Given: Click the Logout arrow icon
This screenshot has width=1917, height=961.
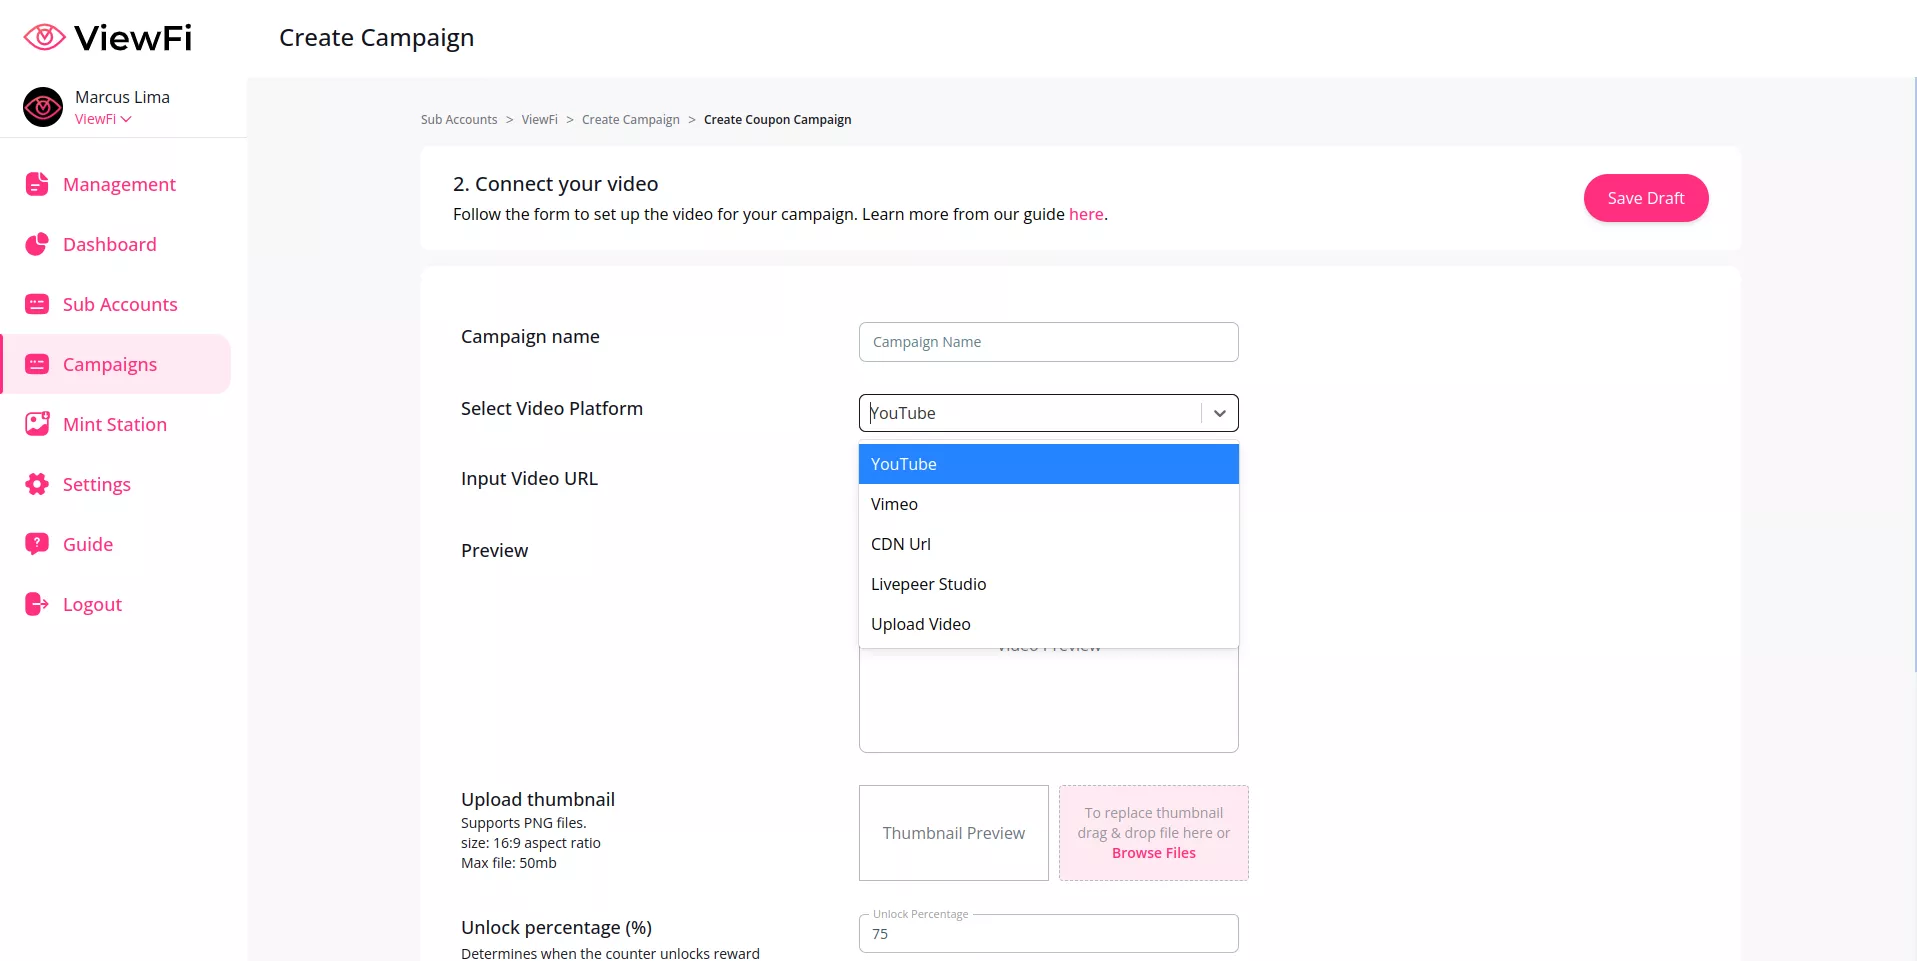Looking at the screenshot, I should coord(37,604).
